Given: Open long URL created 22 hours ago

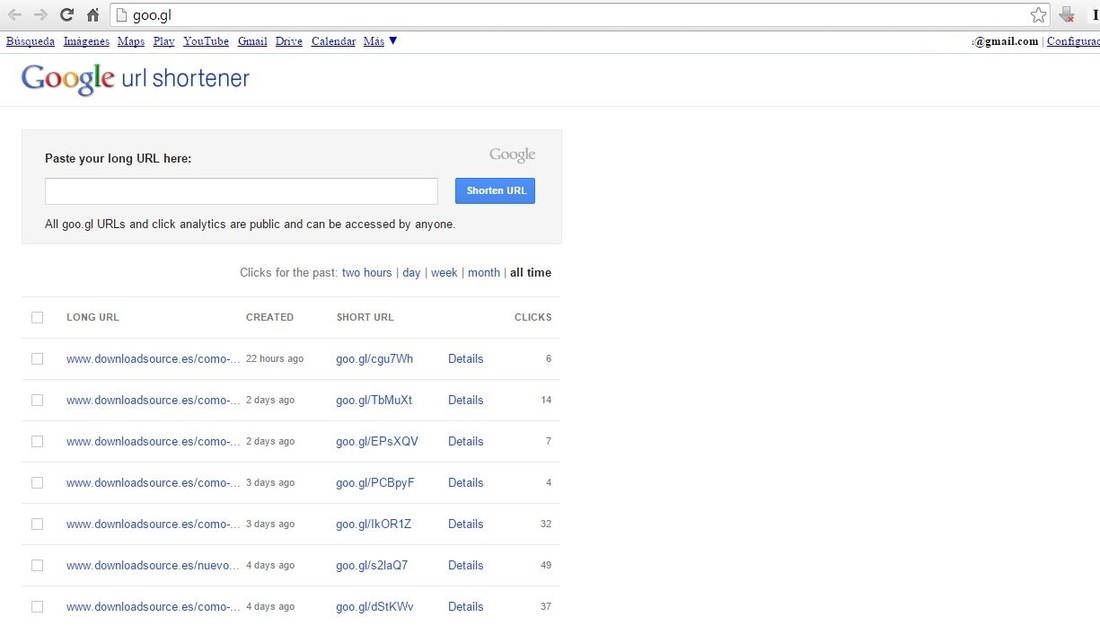Looking at the screenshot, I should (x=153, y=359).
